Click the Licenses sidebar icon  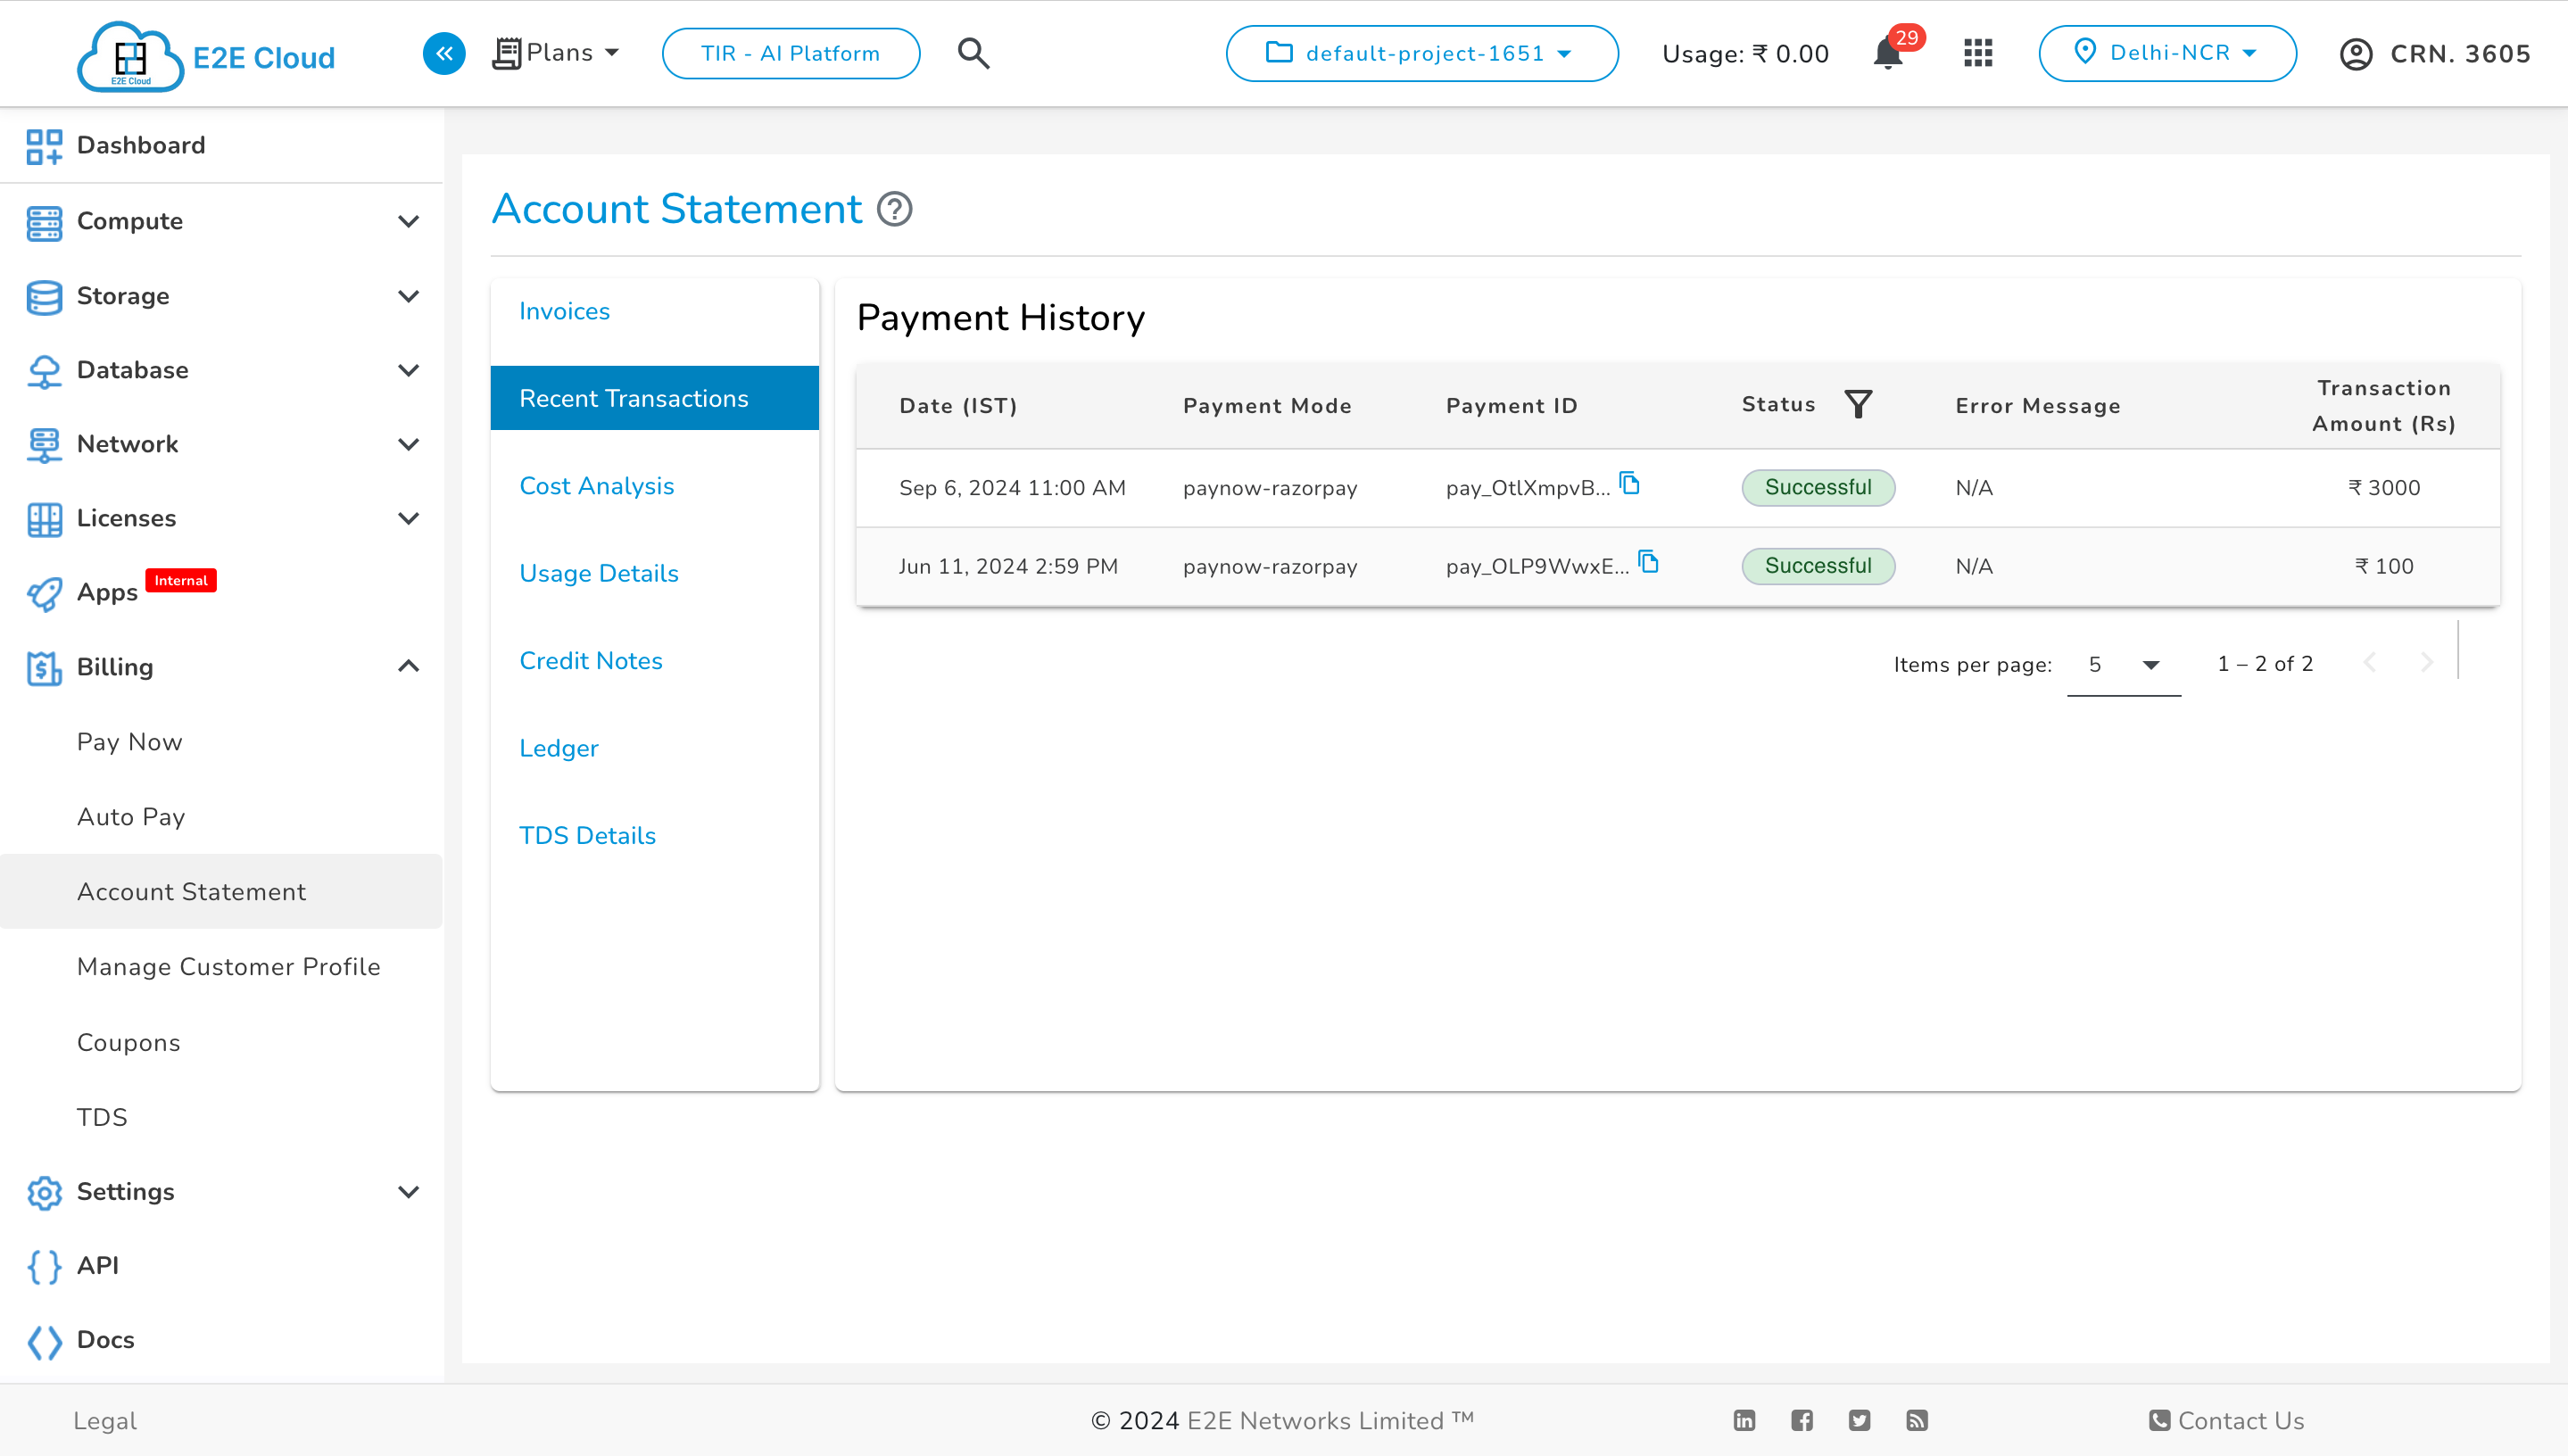pyautogui.click(x=44, y=519)
